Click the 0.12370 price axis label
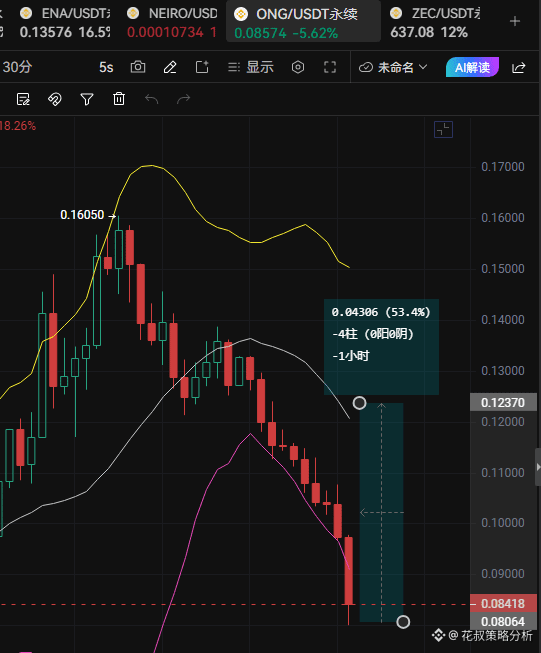Viewport: 541px width, 653px height. tap(503, 403)
